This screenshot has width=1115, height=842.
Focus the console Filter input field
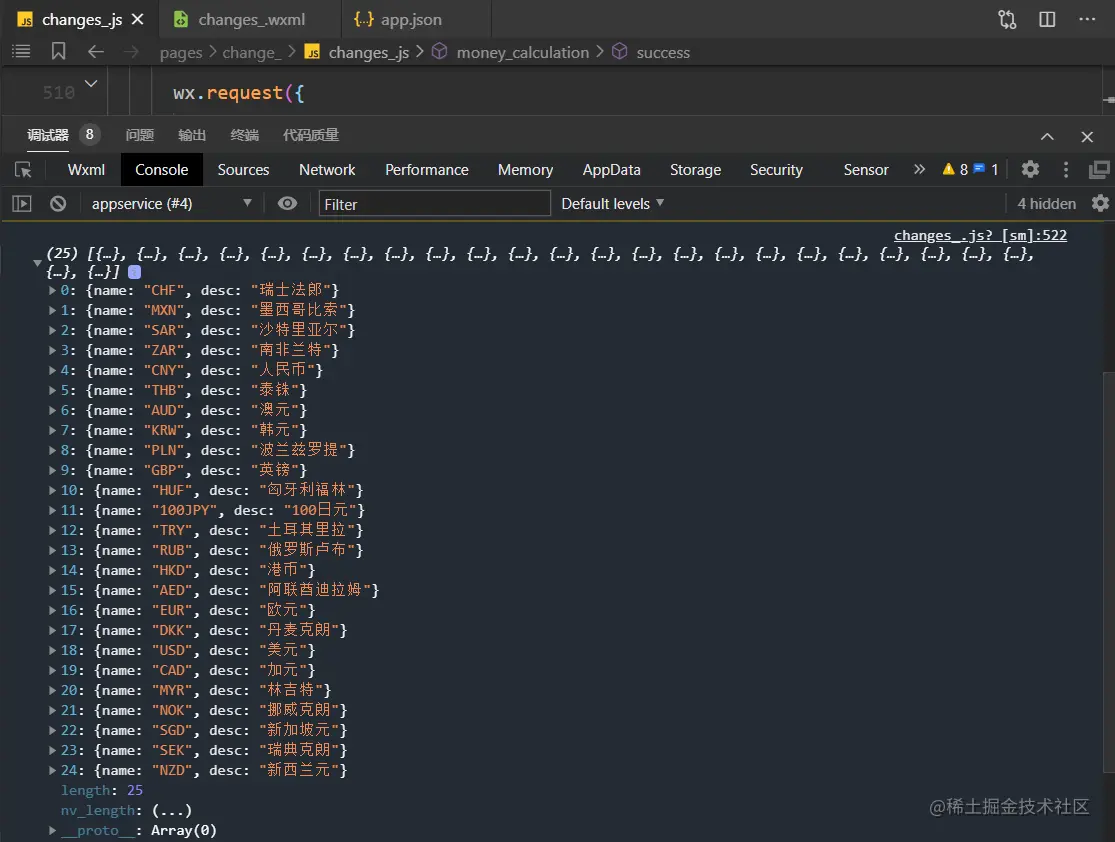pos(434,204)
